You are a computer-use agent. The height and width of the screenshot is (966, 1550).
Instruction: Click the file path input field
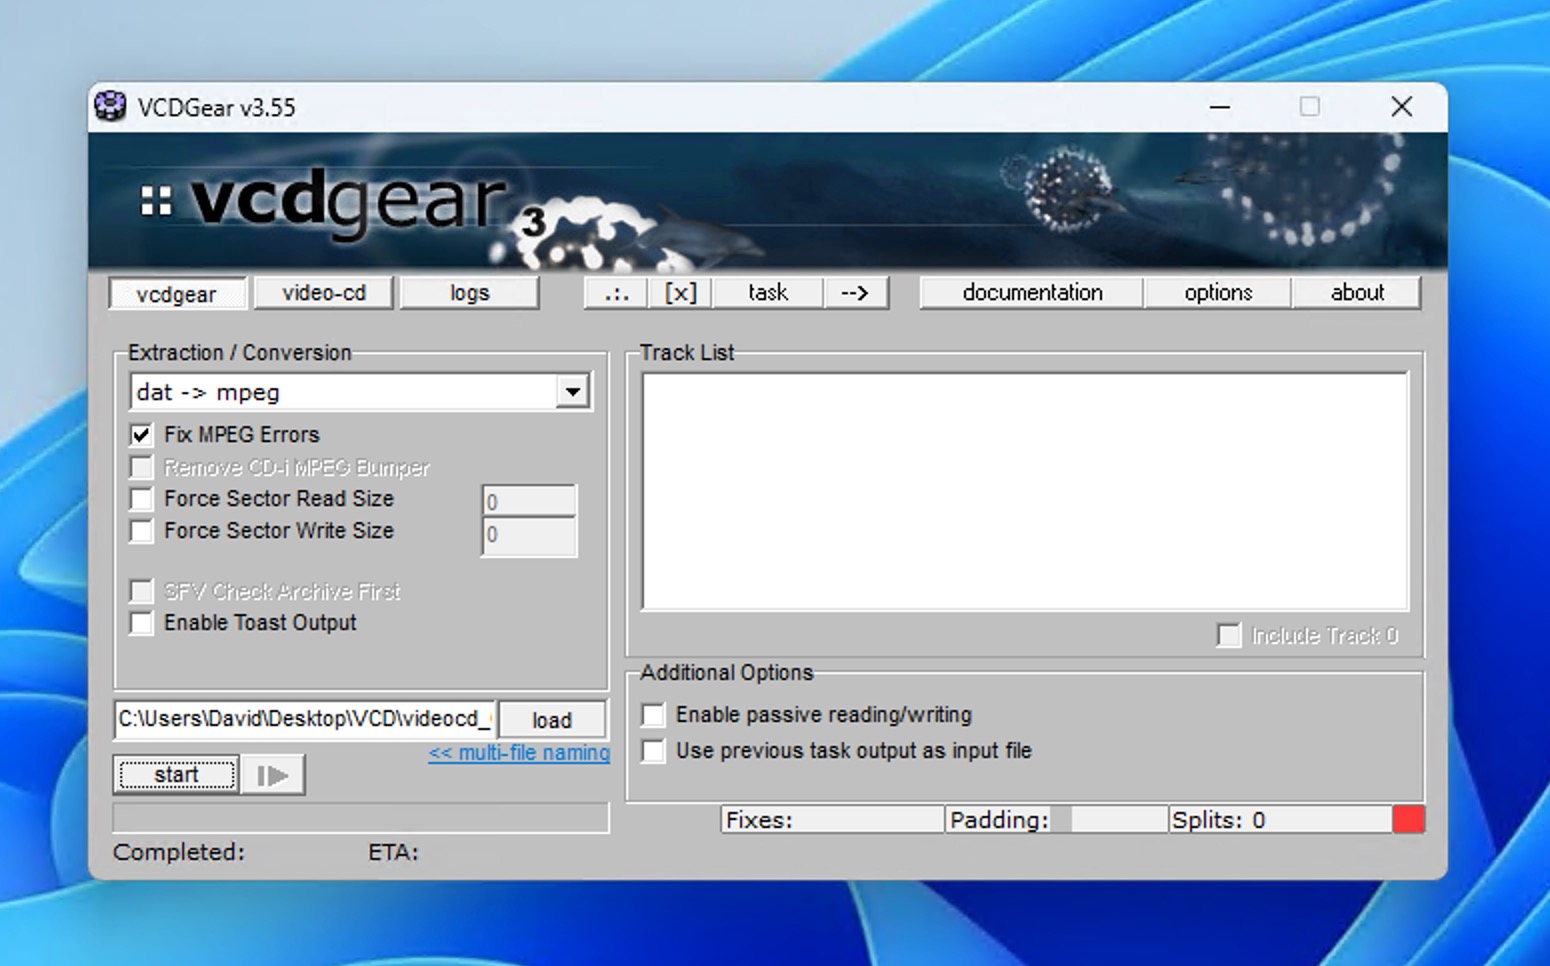click(305, 719)
